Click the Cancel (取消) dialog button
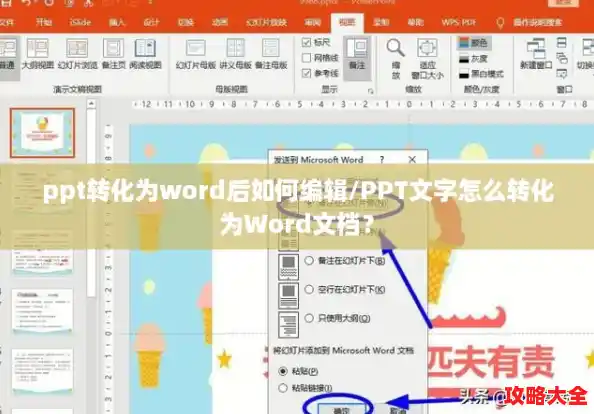 click(x=399, y=411)
